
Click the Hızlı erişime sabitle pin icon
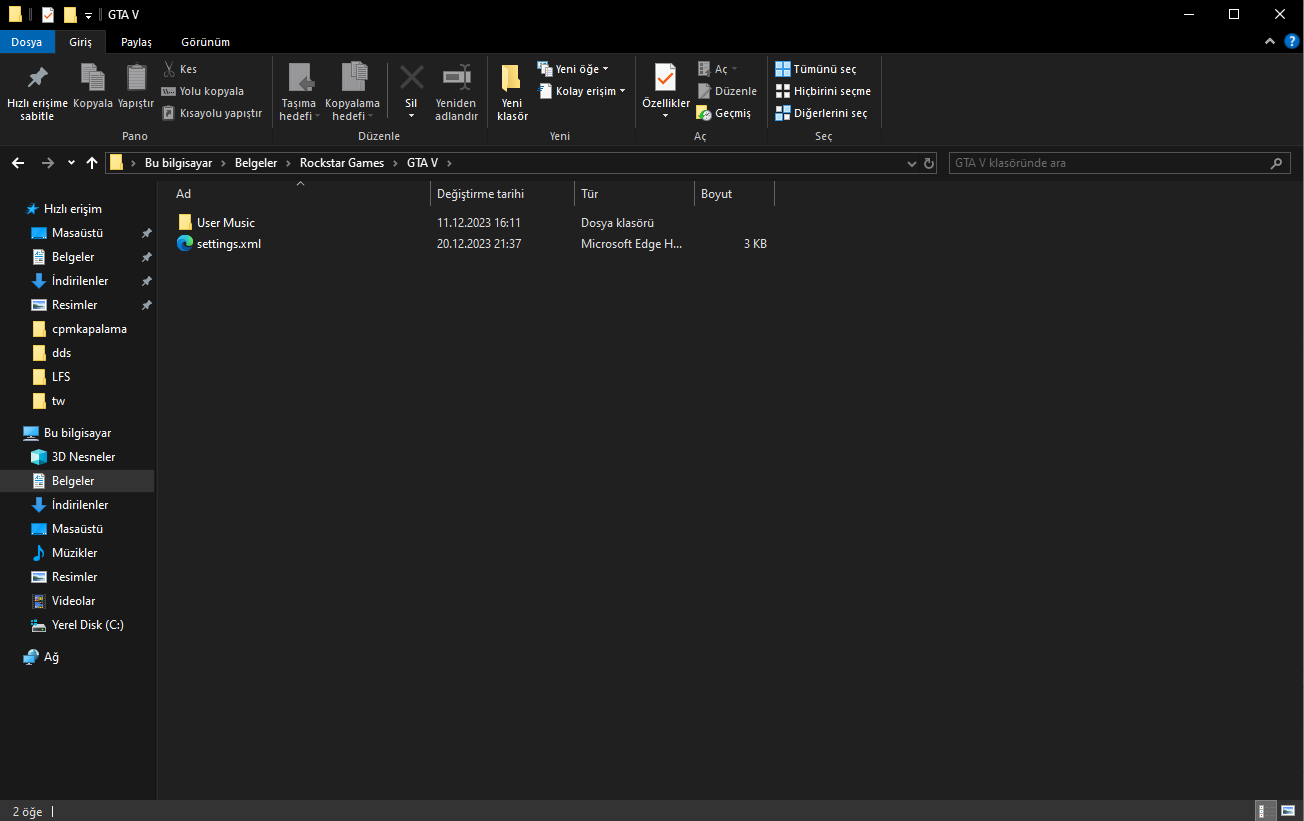pyautogui.click(x=37, y=78)
